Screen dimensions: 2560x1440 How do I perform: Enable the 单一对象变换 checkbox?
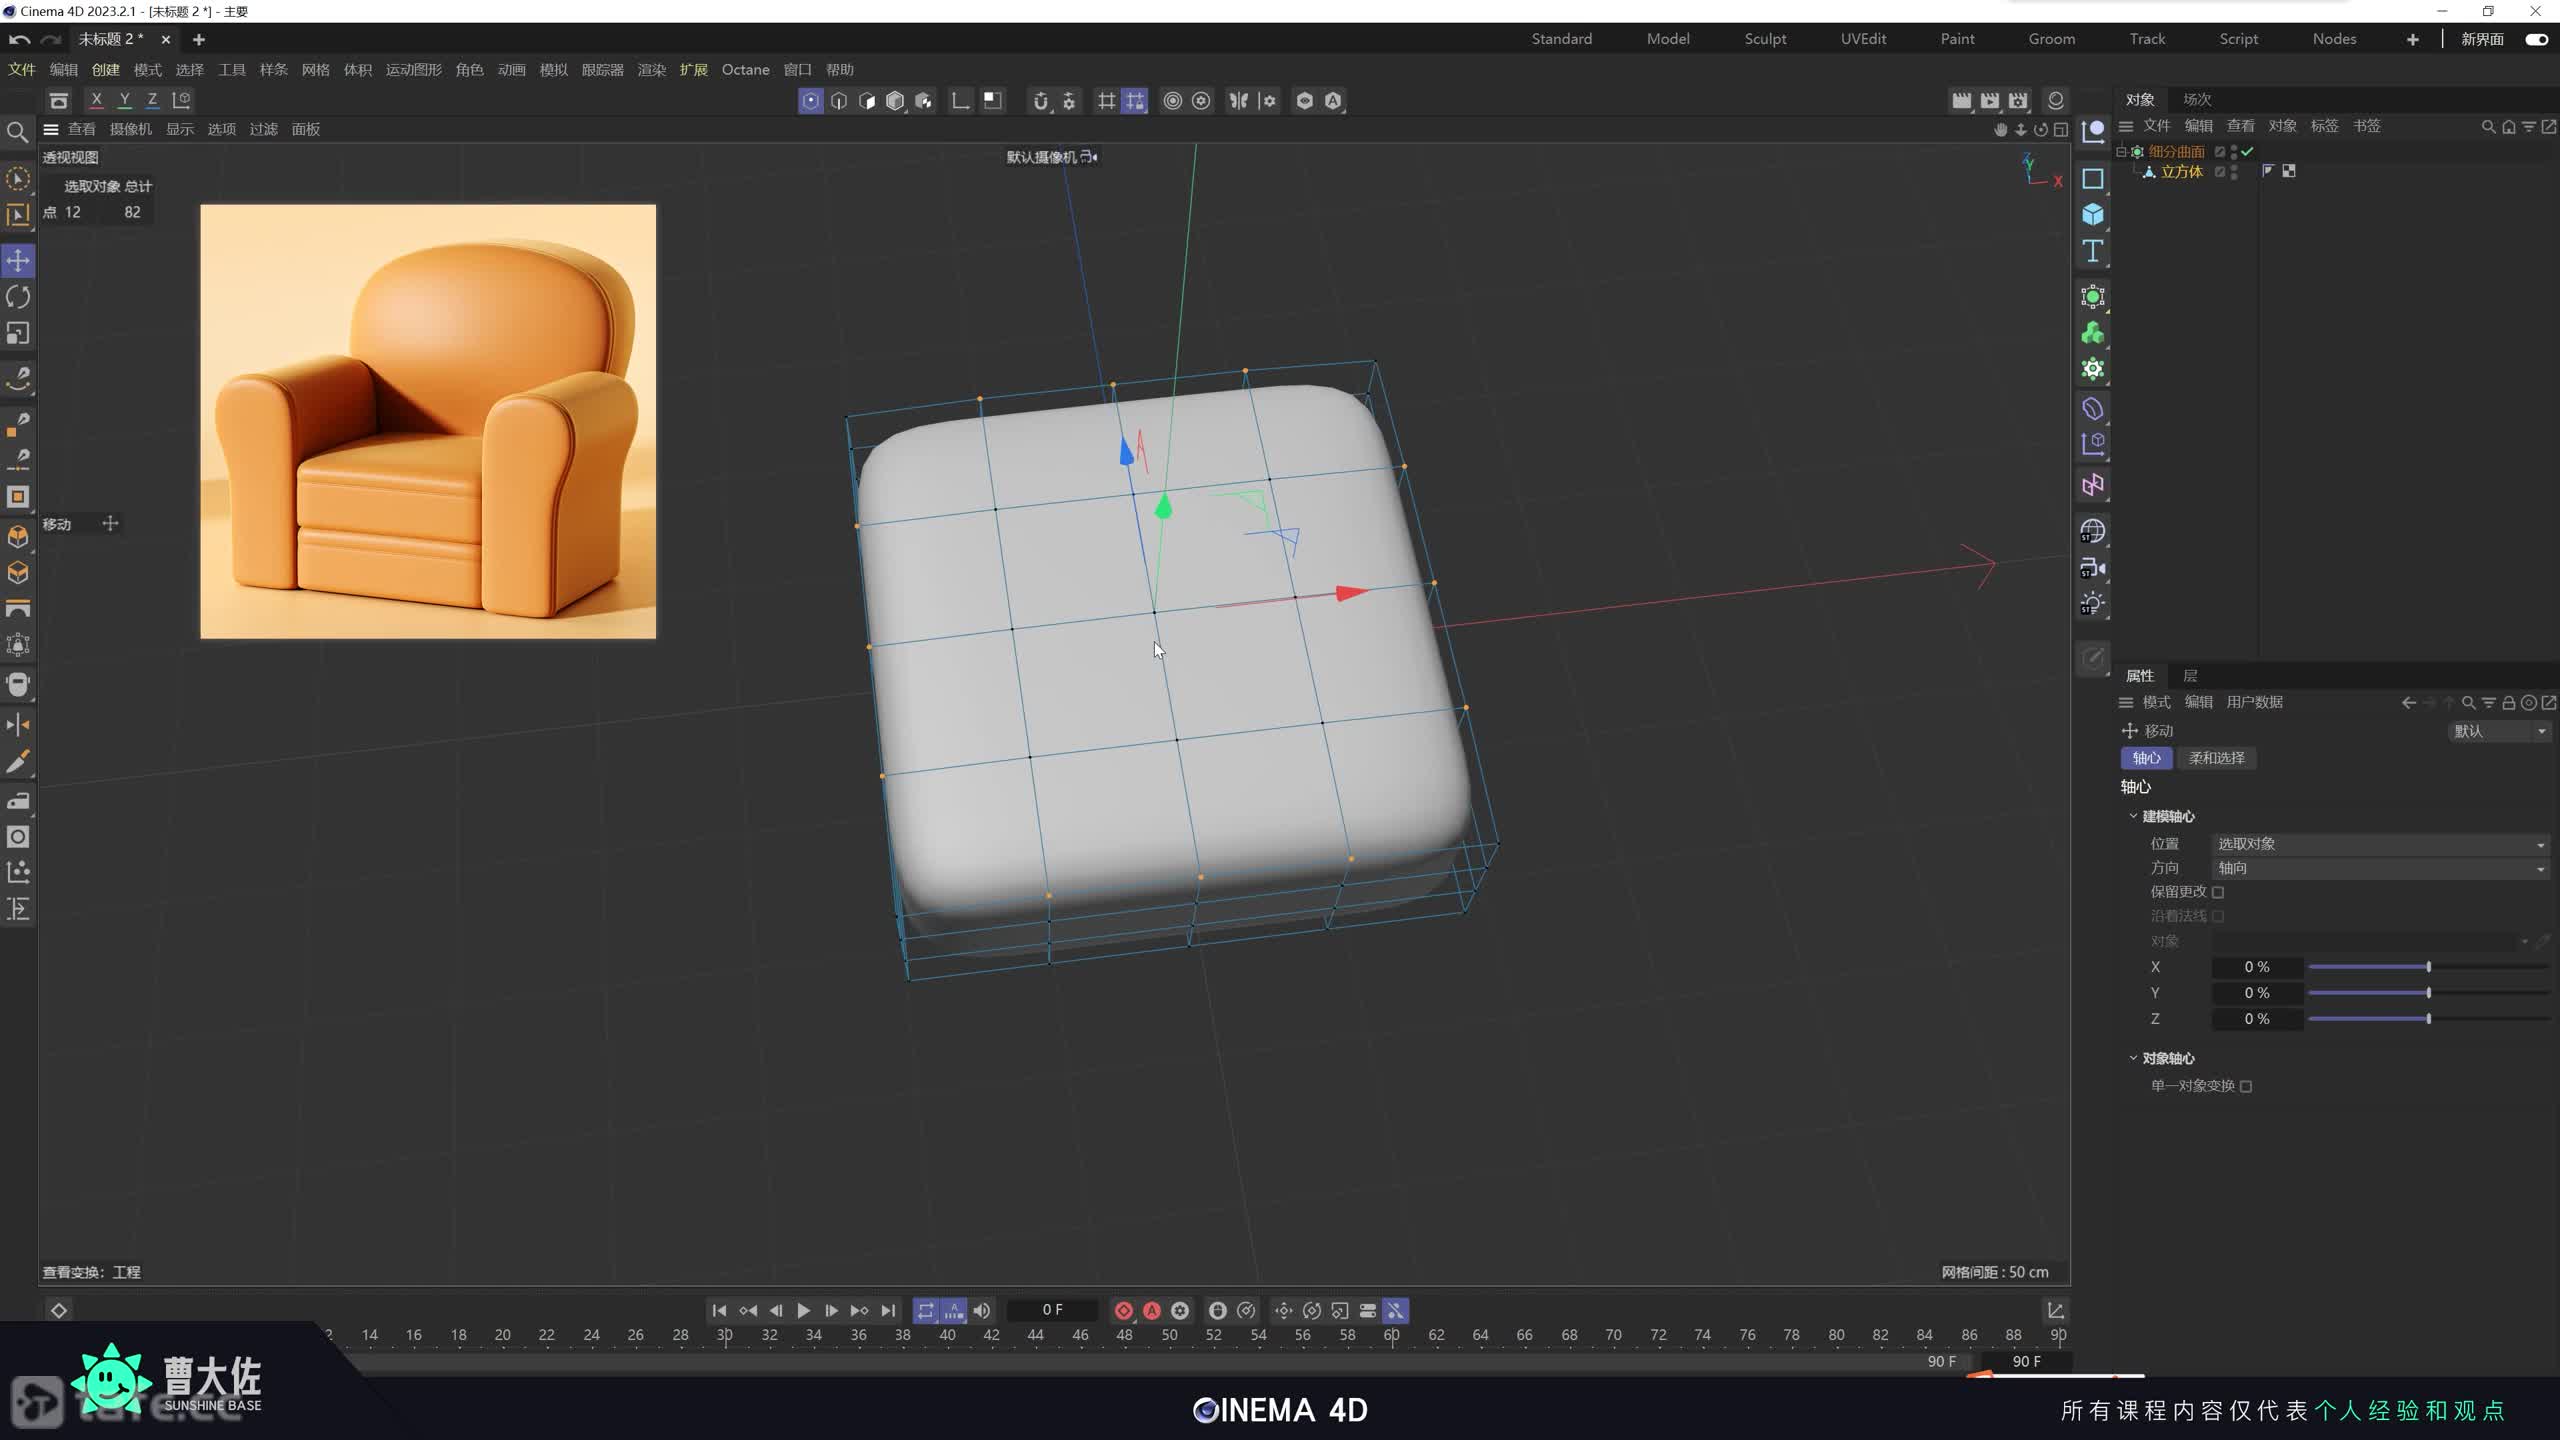pyautogui.click(x=2246, y=1086)
